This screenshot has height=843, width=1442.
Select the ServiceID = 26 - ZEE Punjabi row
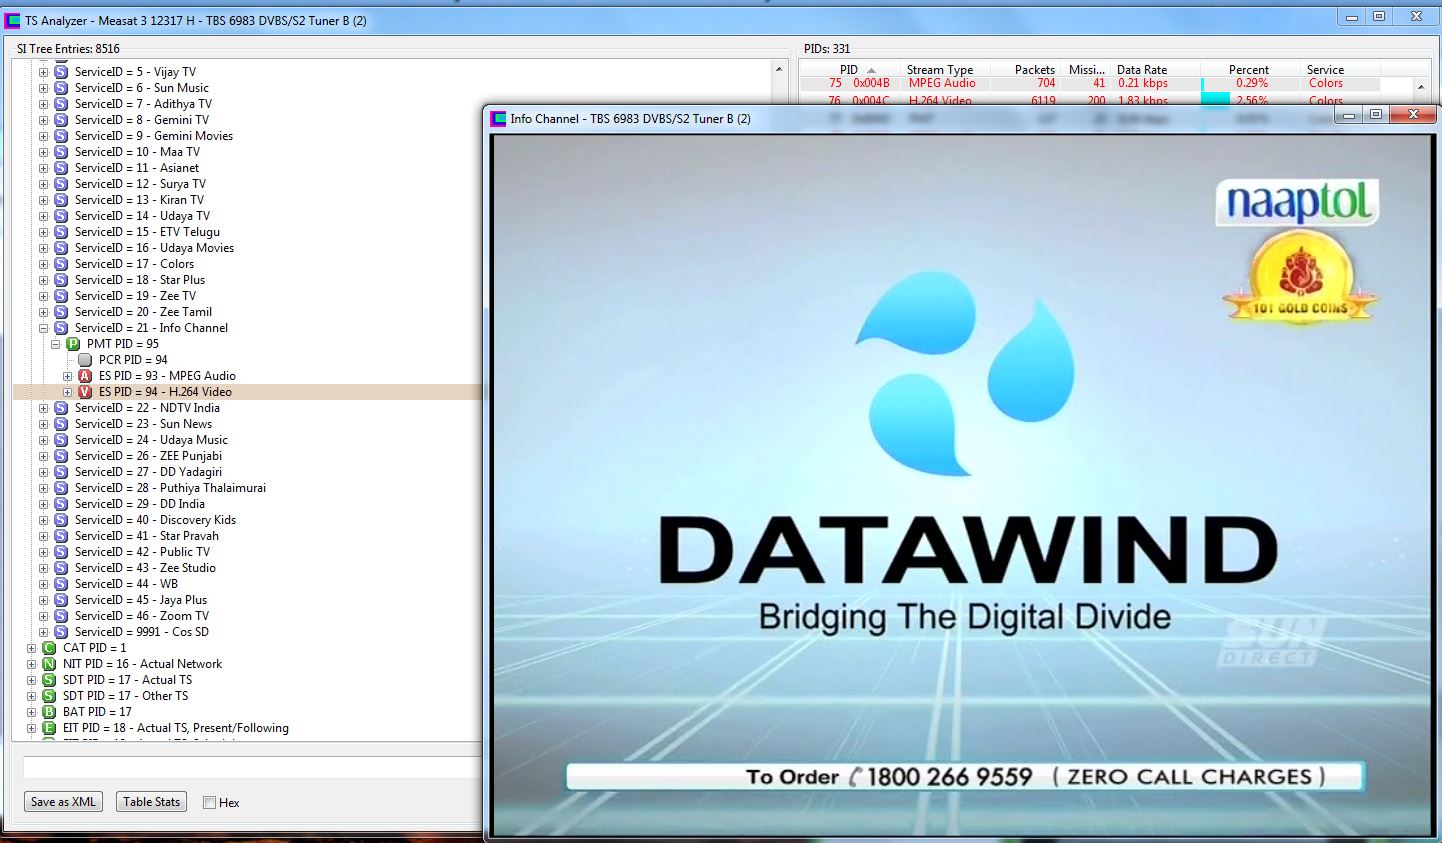[148, 456]
